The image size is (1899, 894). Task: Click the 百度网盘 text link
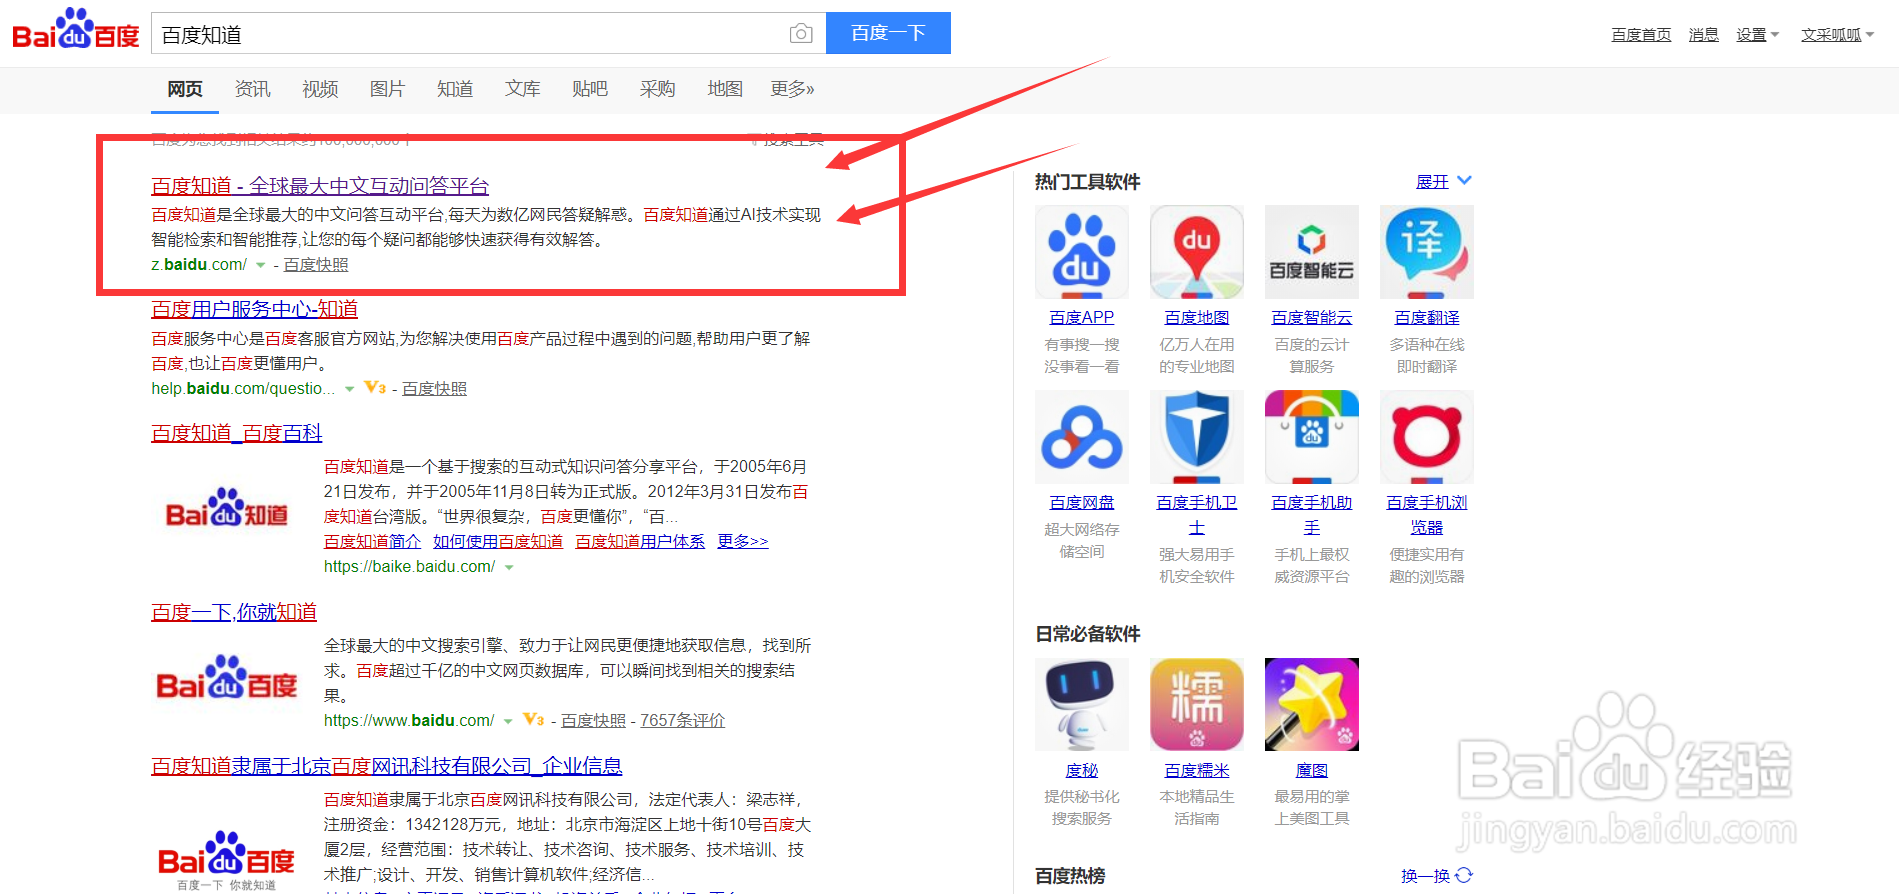pyautogui.click(x=1082, y=502)
